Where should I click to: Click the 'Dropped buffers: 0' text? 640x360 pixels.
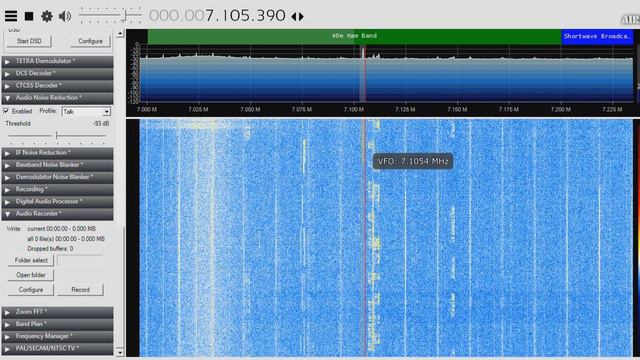[50, 249]
